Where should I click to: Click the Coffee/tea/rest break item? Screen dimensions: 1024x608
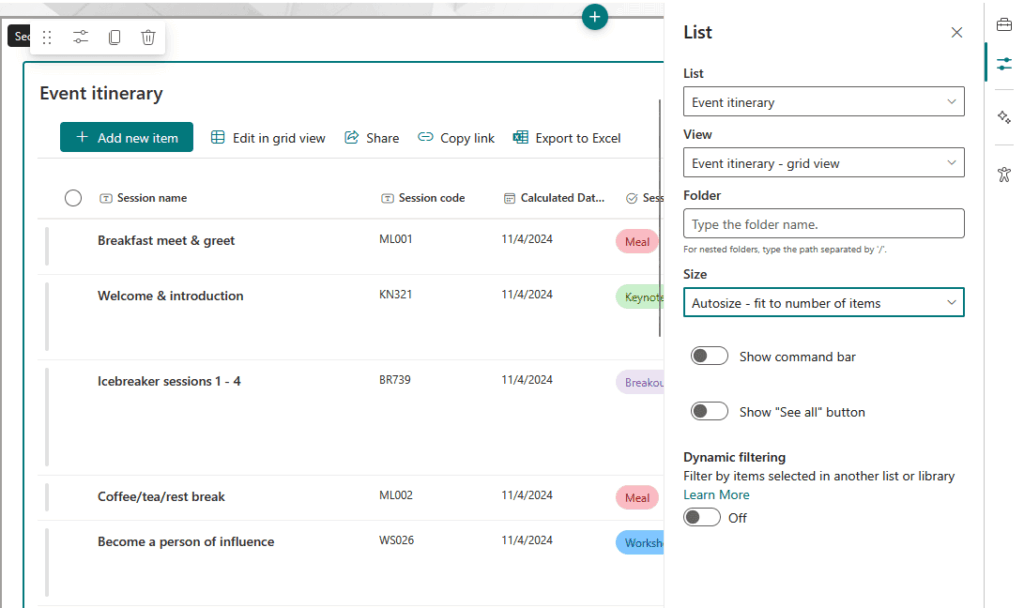pos(161,496)
